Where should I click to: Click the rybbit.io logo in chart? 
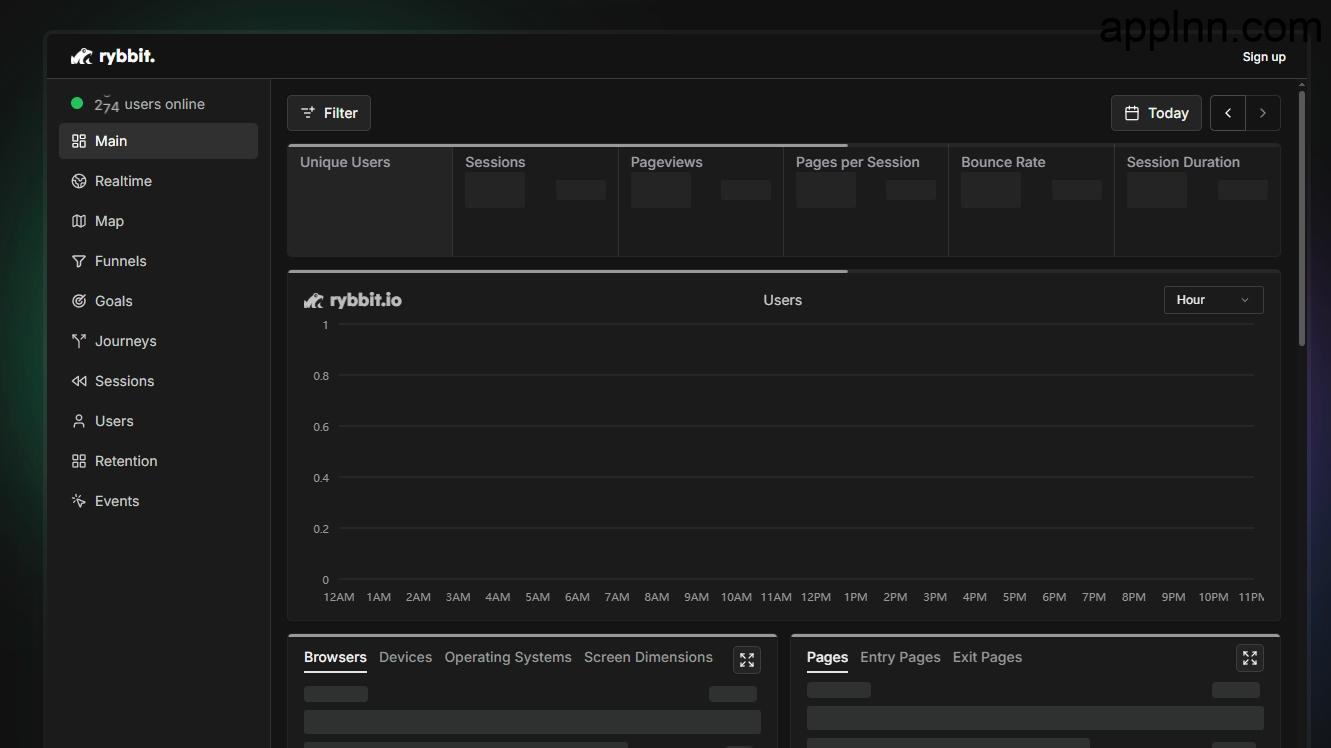point(353,300)
